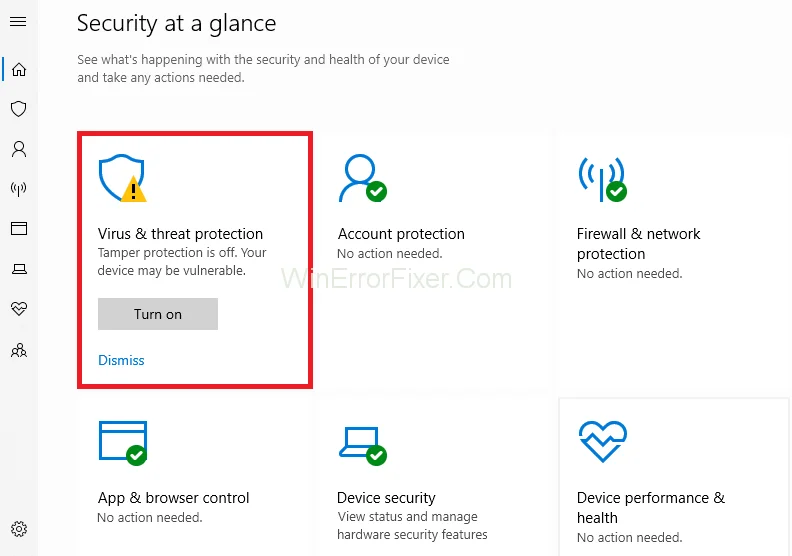This screenshot has height=556, width=792.
Task: Click the warning shield icon on virus tile
Action: [122, 178]
